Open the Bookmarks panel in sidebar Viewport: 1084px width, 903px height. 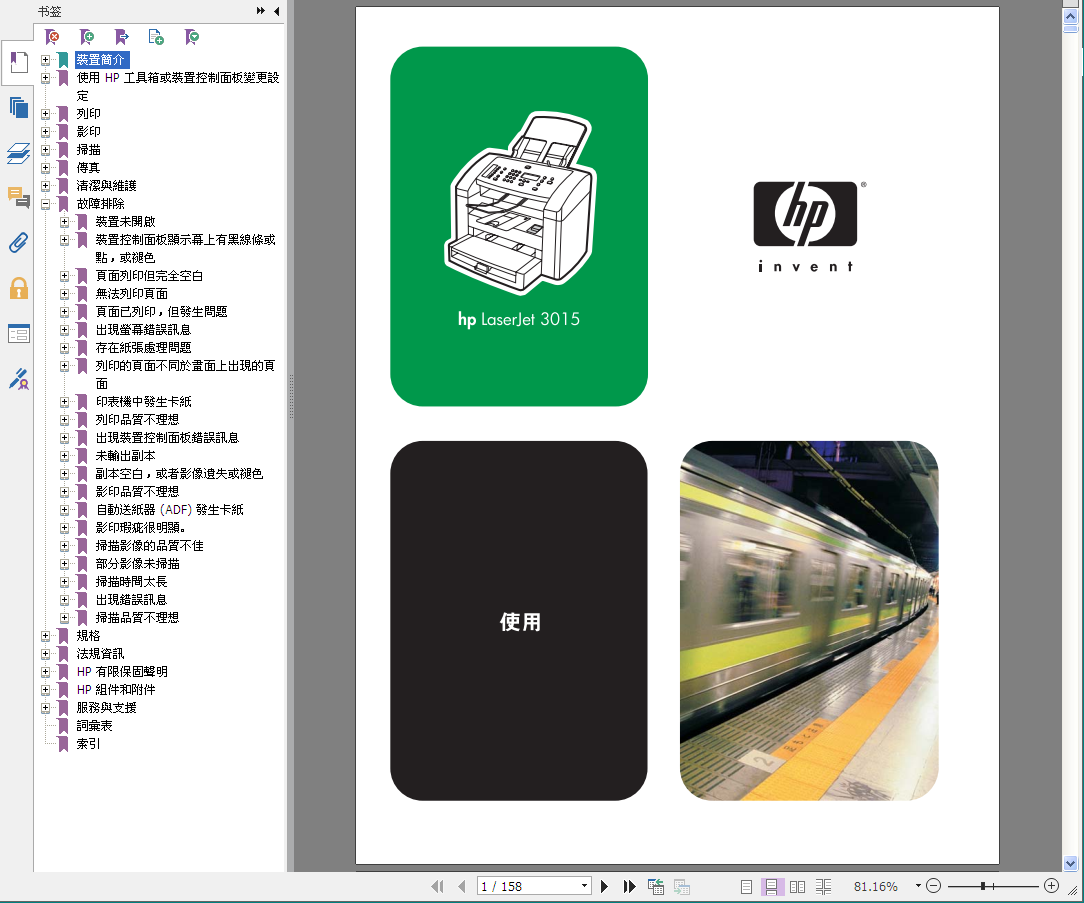(18, 63)
